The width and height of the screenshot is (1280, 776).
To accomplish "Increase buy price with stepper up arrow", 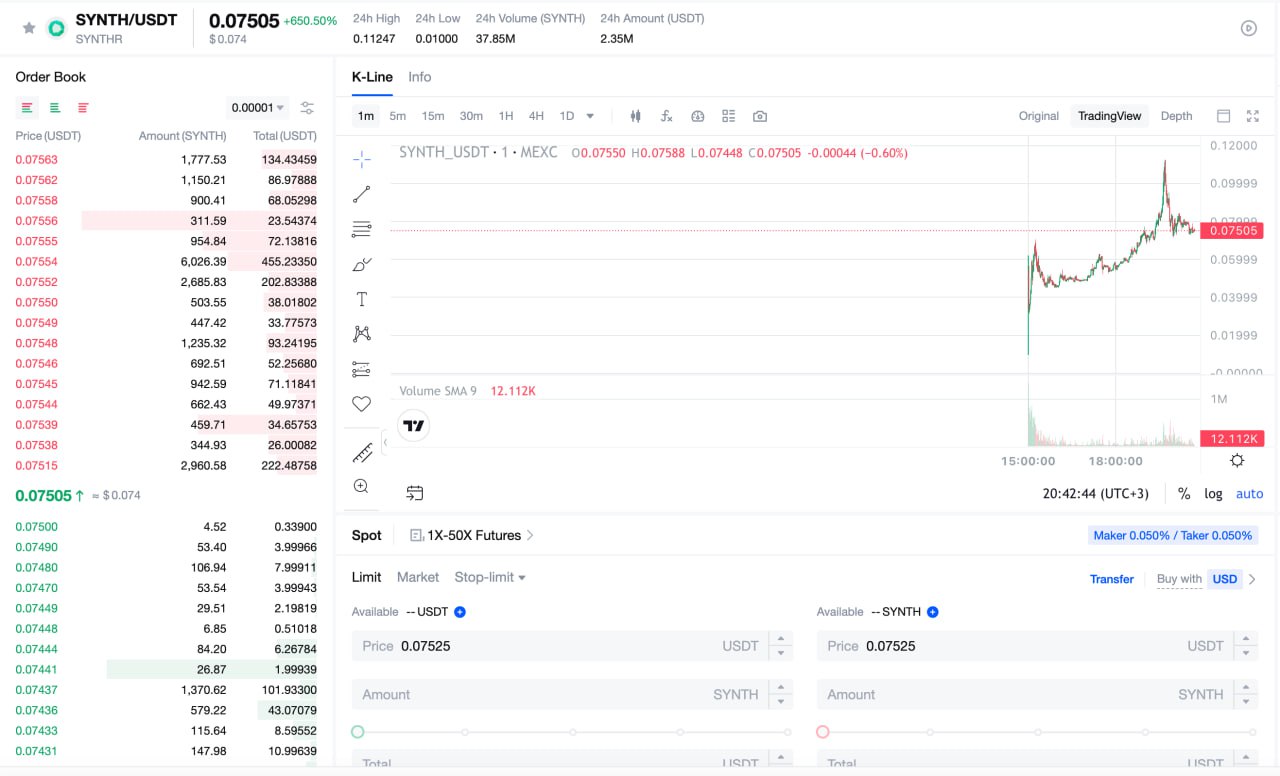I will 780,639.
